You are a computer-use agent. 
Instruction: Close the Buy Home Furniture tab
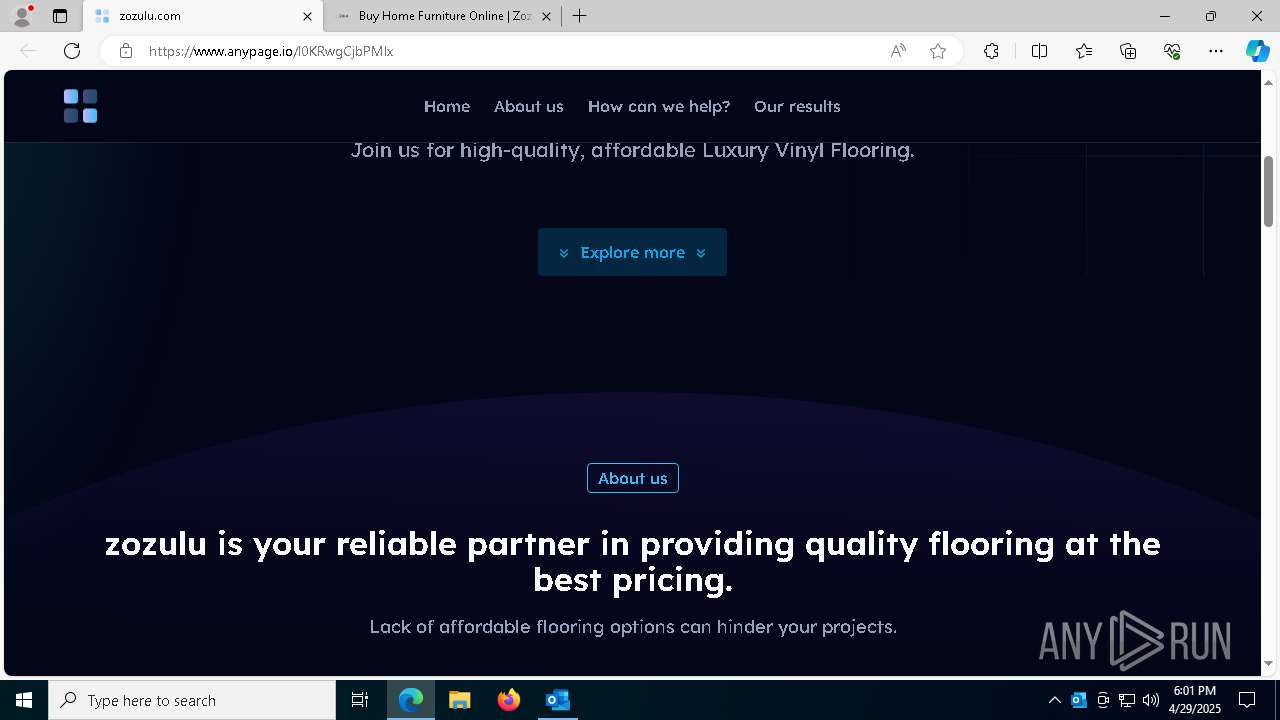(546, 16)
